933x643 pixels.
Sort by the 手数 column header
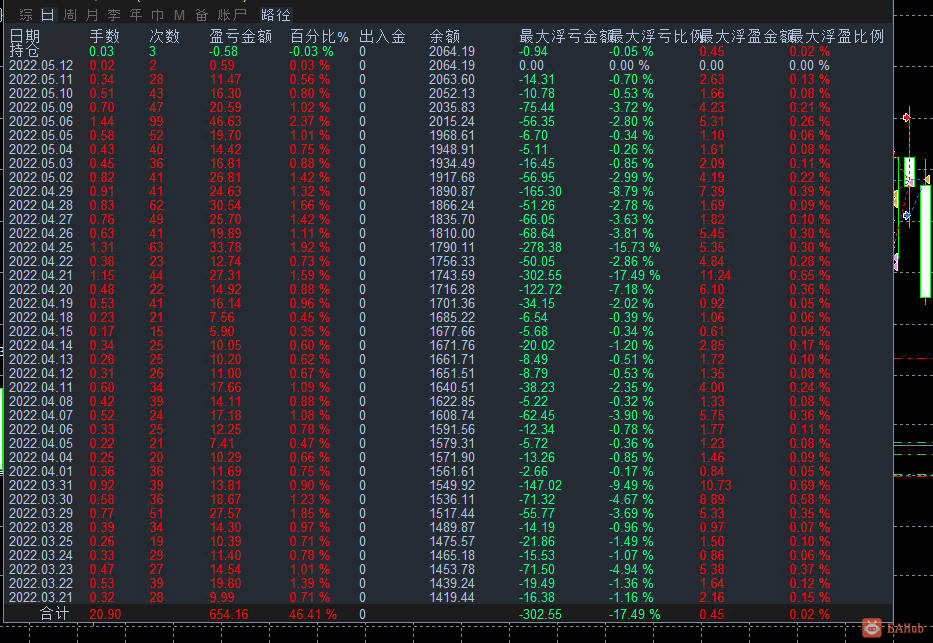pos(105,37)
